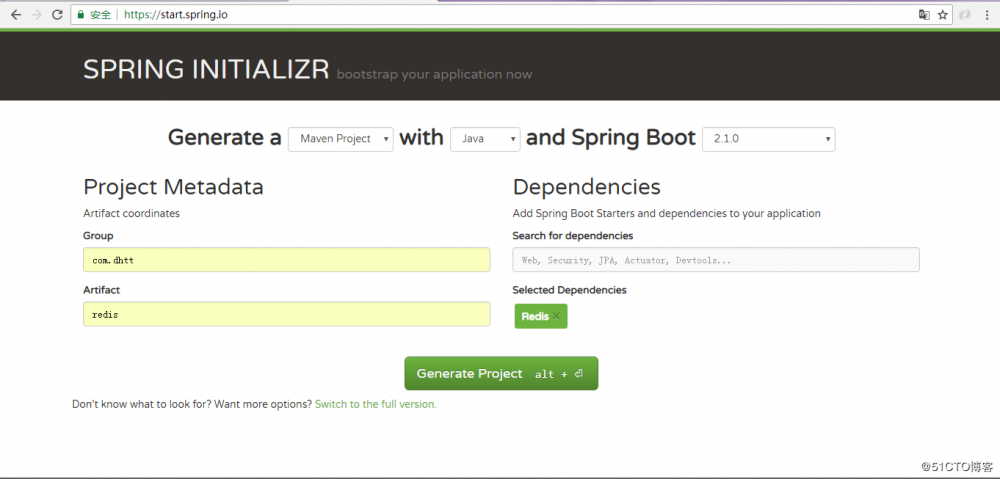The width and height of the screenshot is (1000, 479).
Task: Open the Spring Boot 2.1.0 version dropdown
Action: (x=768, y=139)
